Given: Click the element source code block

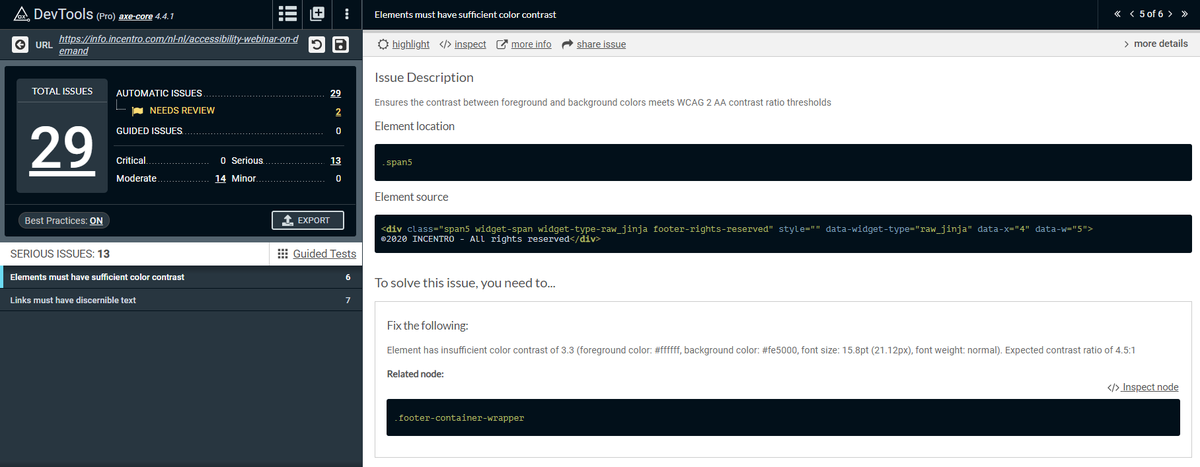Looking at the screenshot, I should (x=783, y=234).
